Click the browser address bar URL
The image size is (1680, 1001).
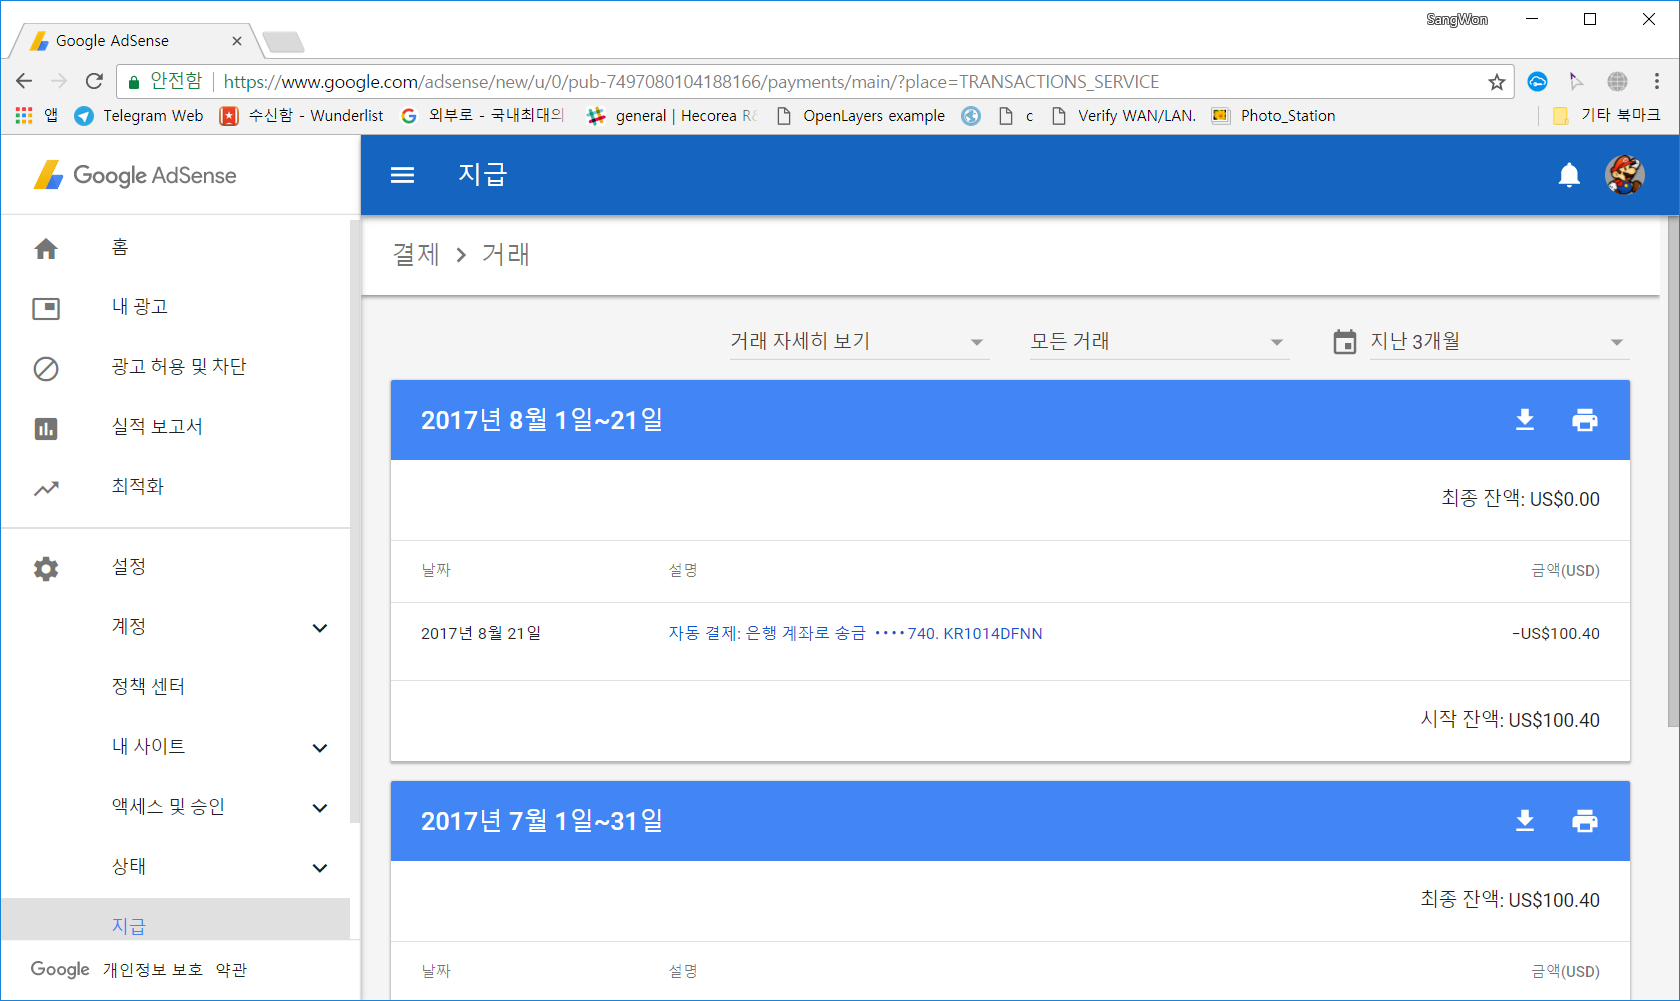tap(690, 82)
